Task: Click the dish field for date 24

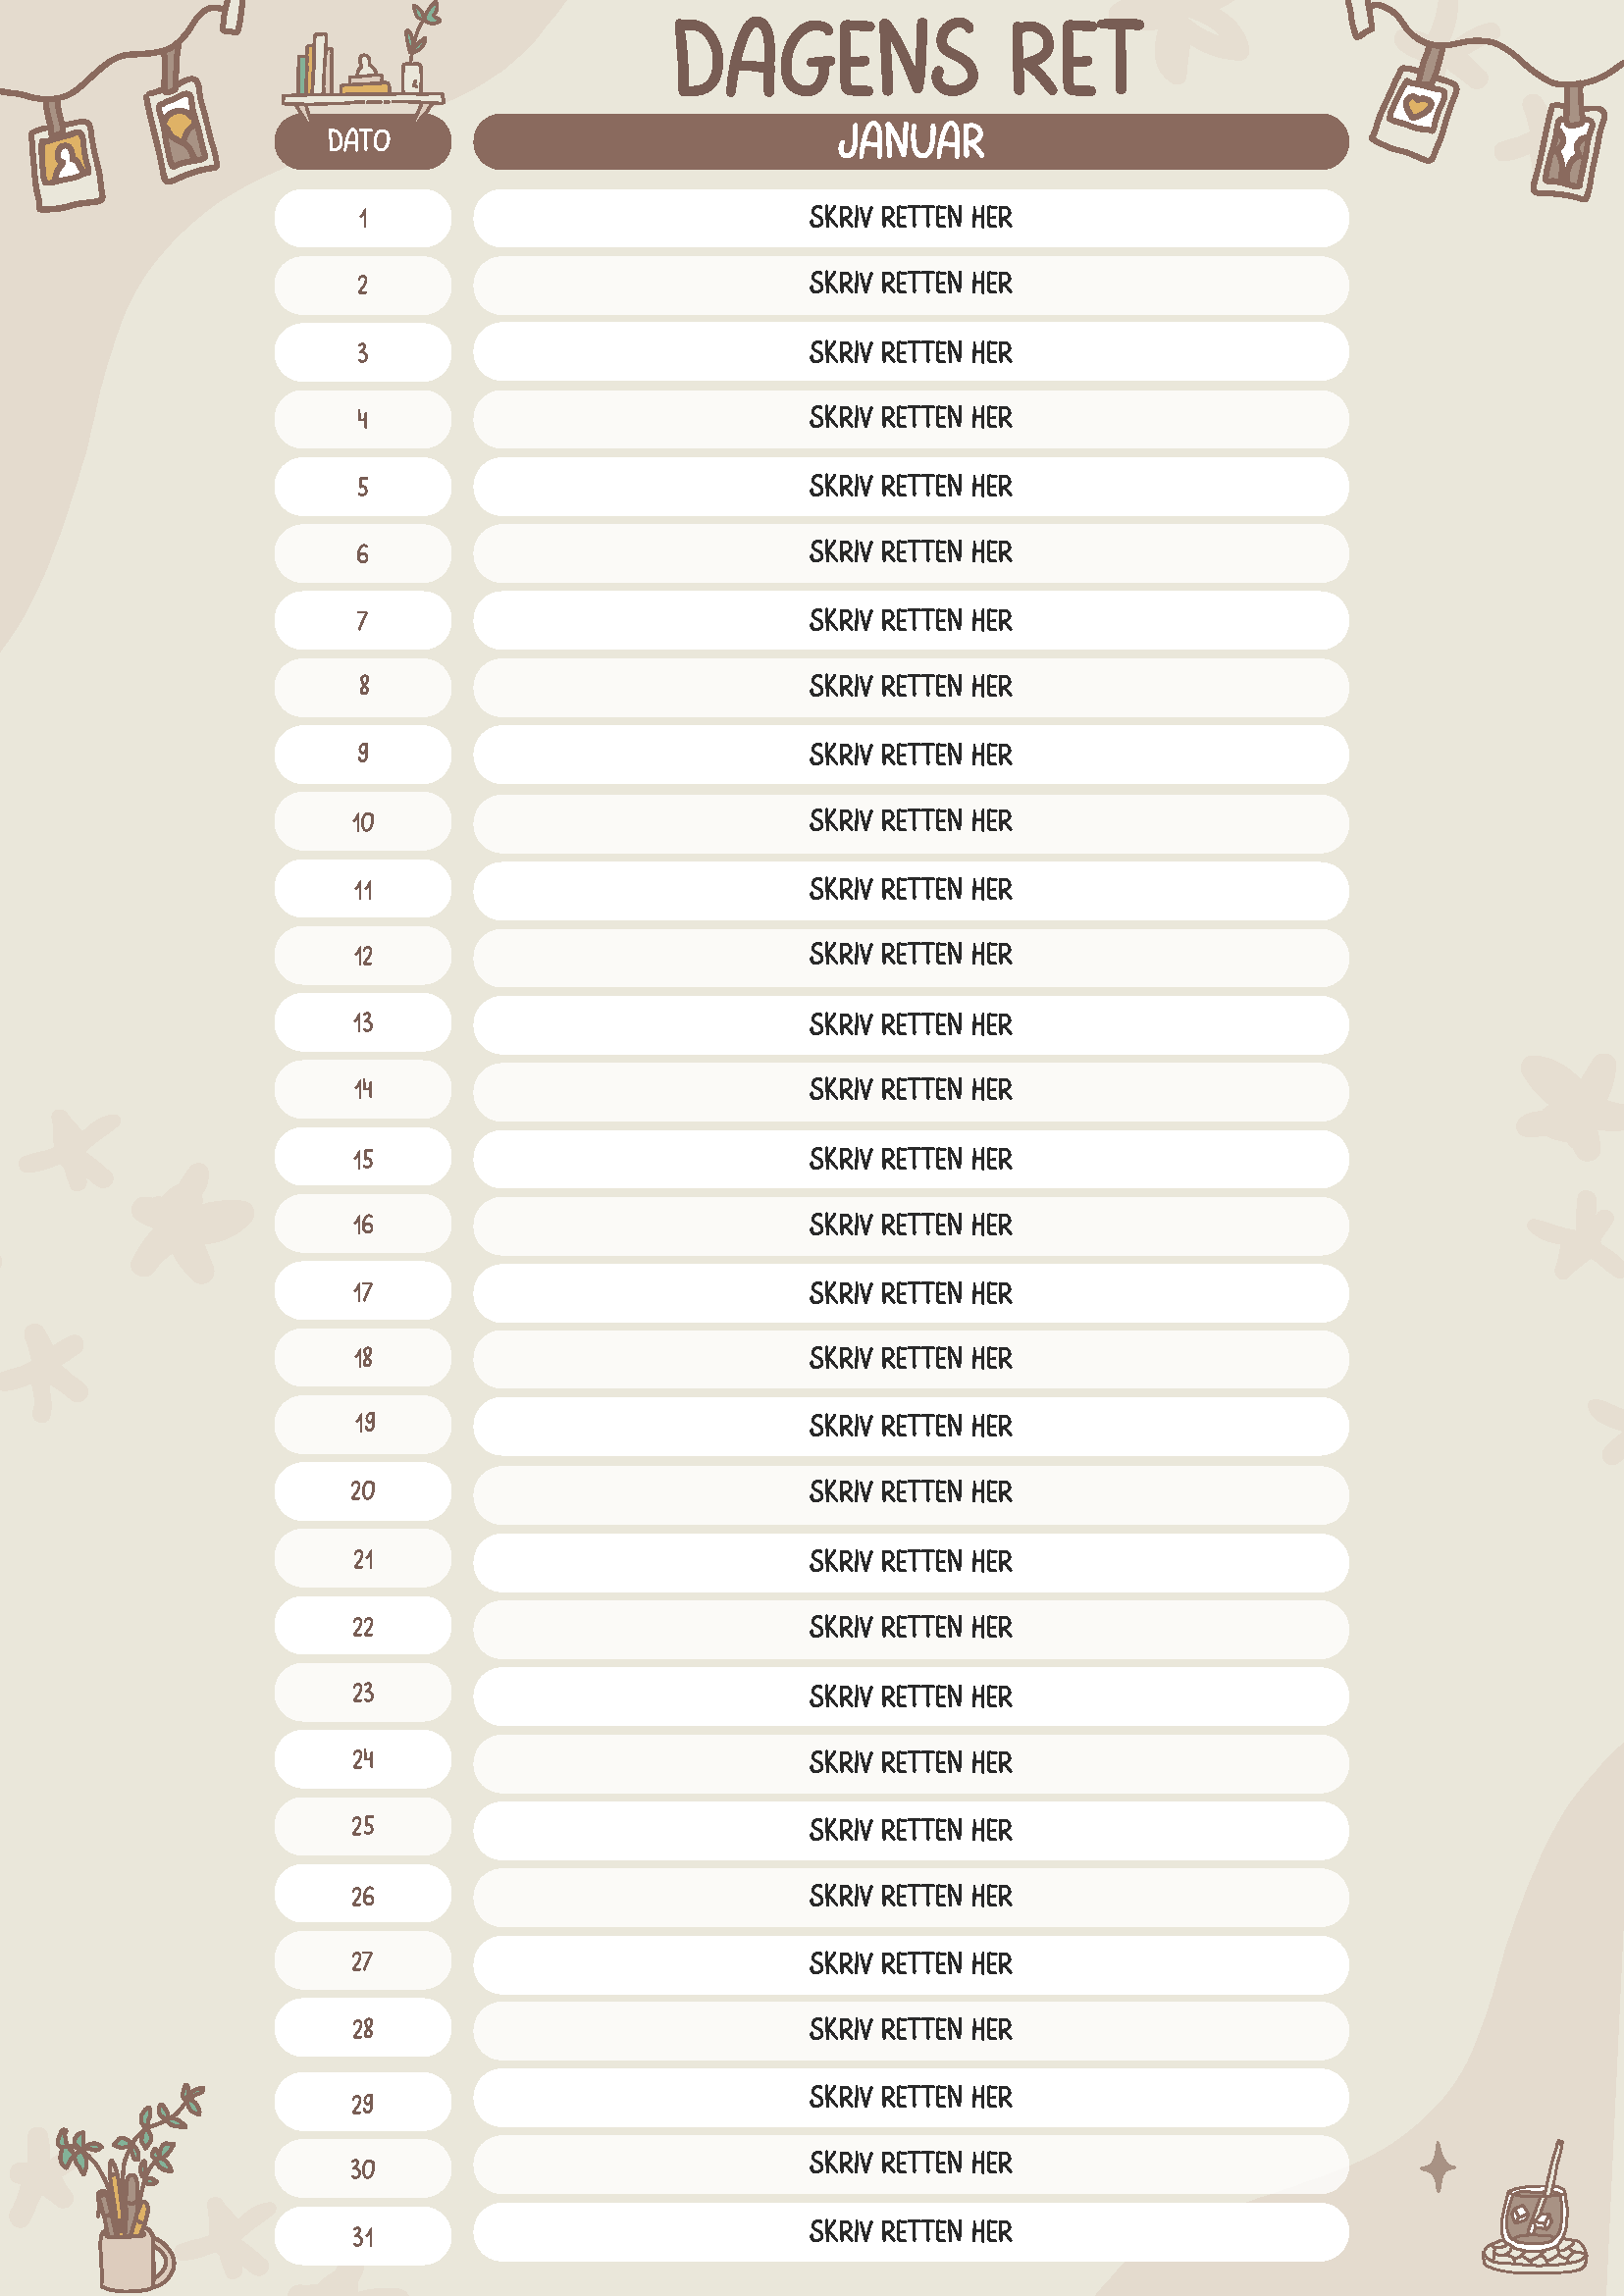Action: [x=910, y=1762]
